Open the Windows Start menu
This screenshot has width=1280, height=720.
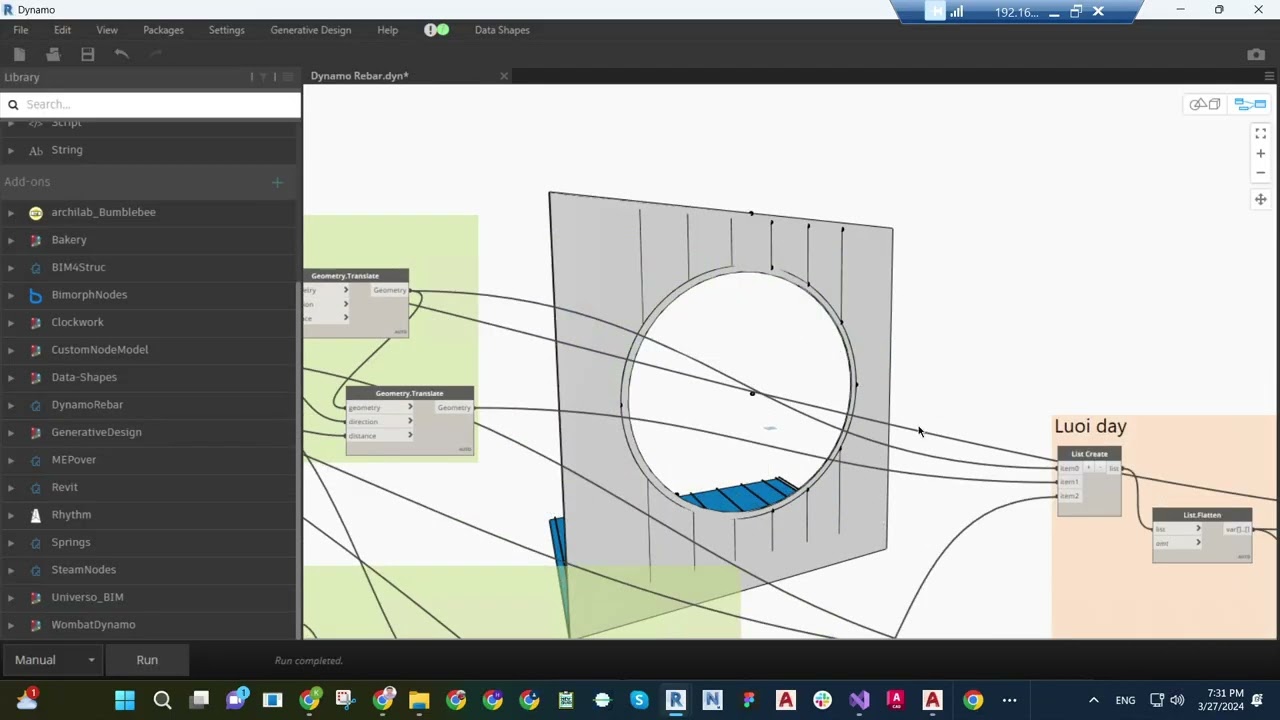pos(125,700)
